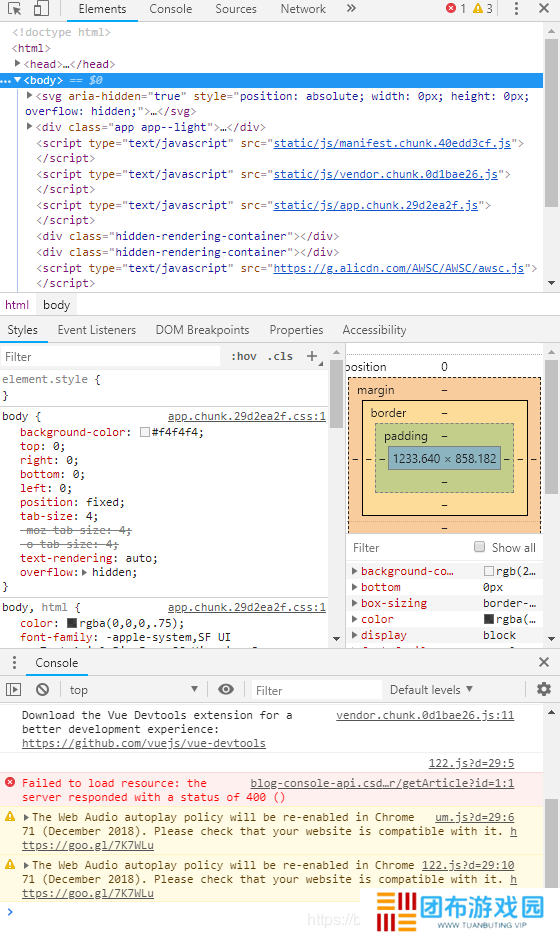Open the vue-devtools GitHub link
This screenshot has height=938, width=560.
click(x=144, y=744)
